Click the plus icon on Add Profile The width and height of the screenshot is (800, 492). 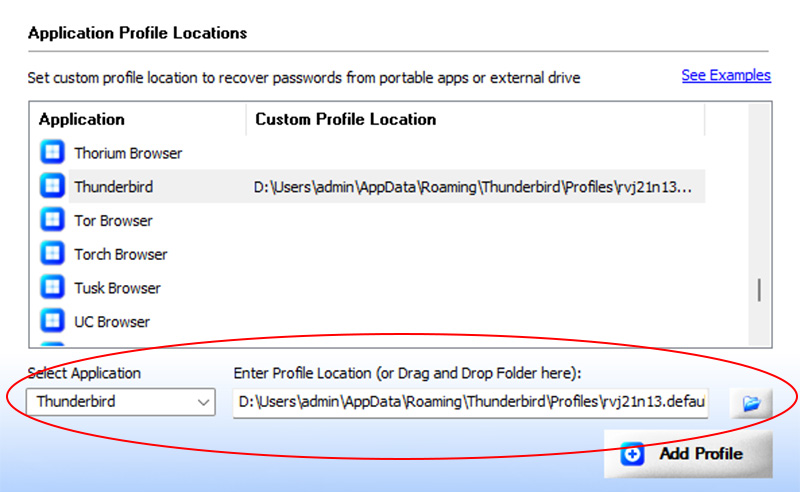[x=632, y=454]
